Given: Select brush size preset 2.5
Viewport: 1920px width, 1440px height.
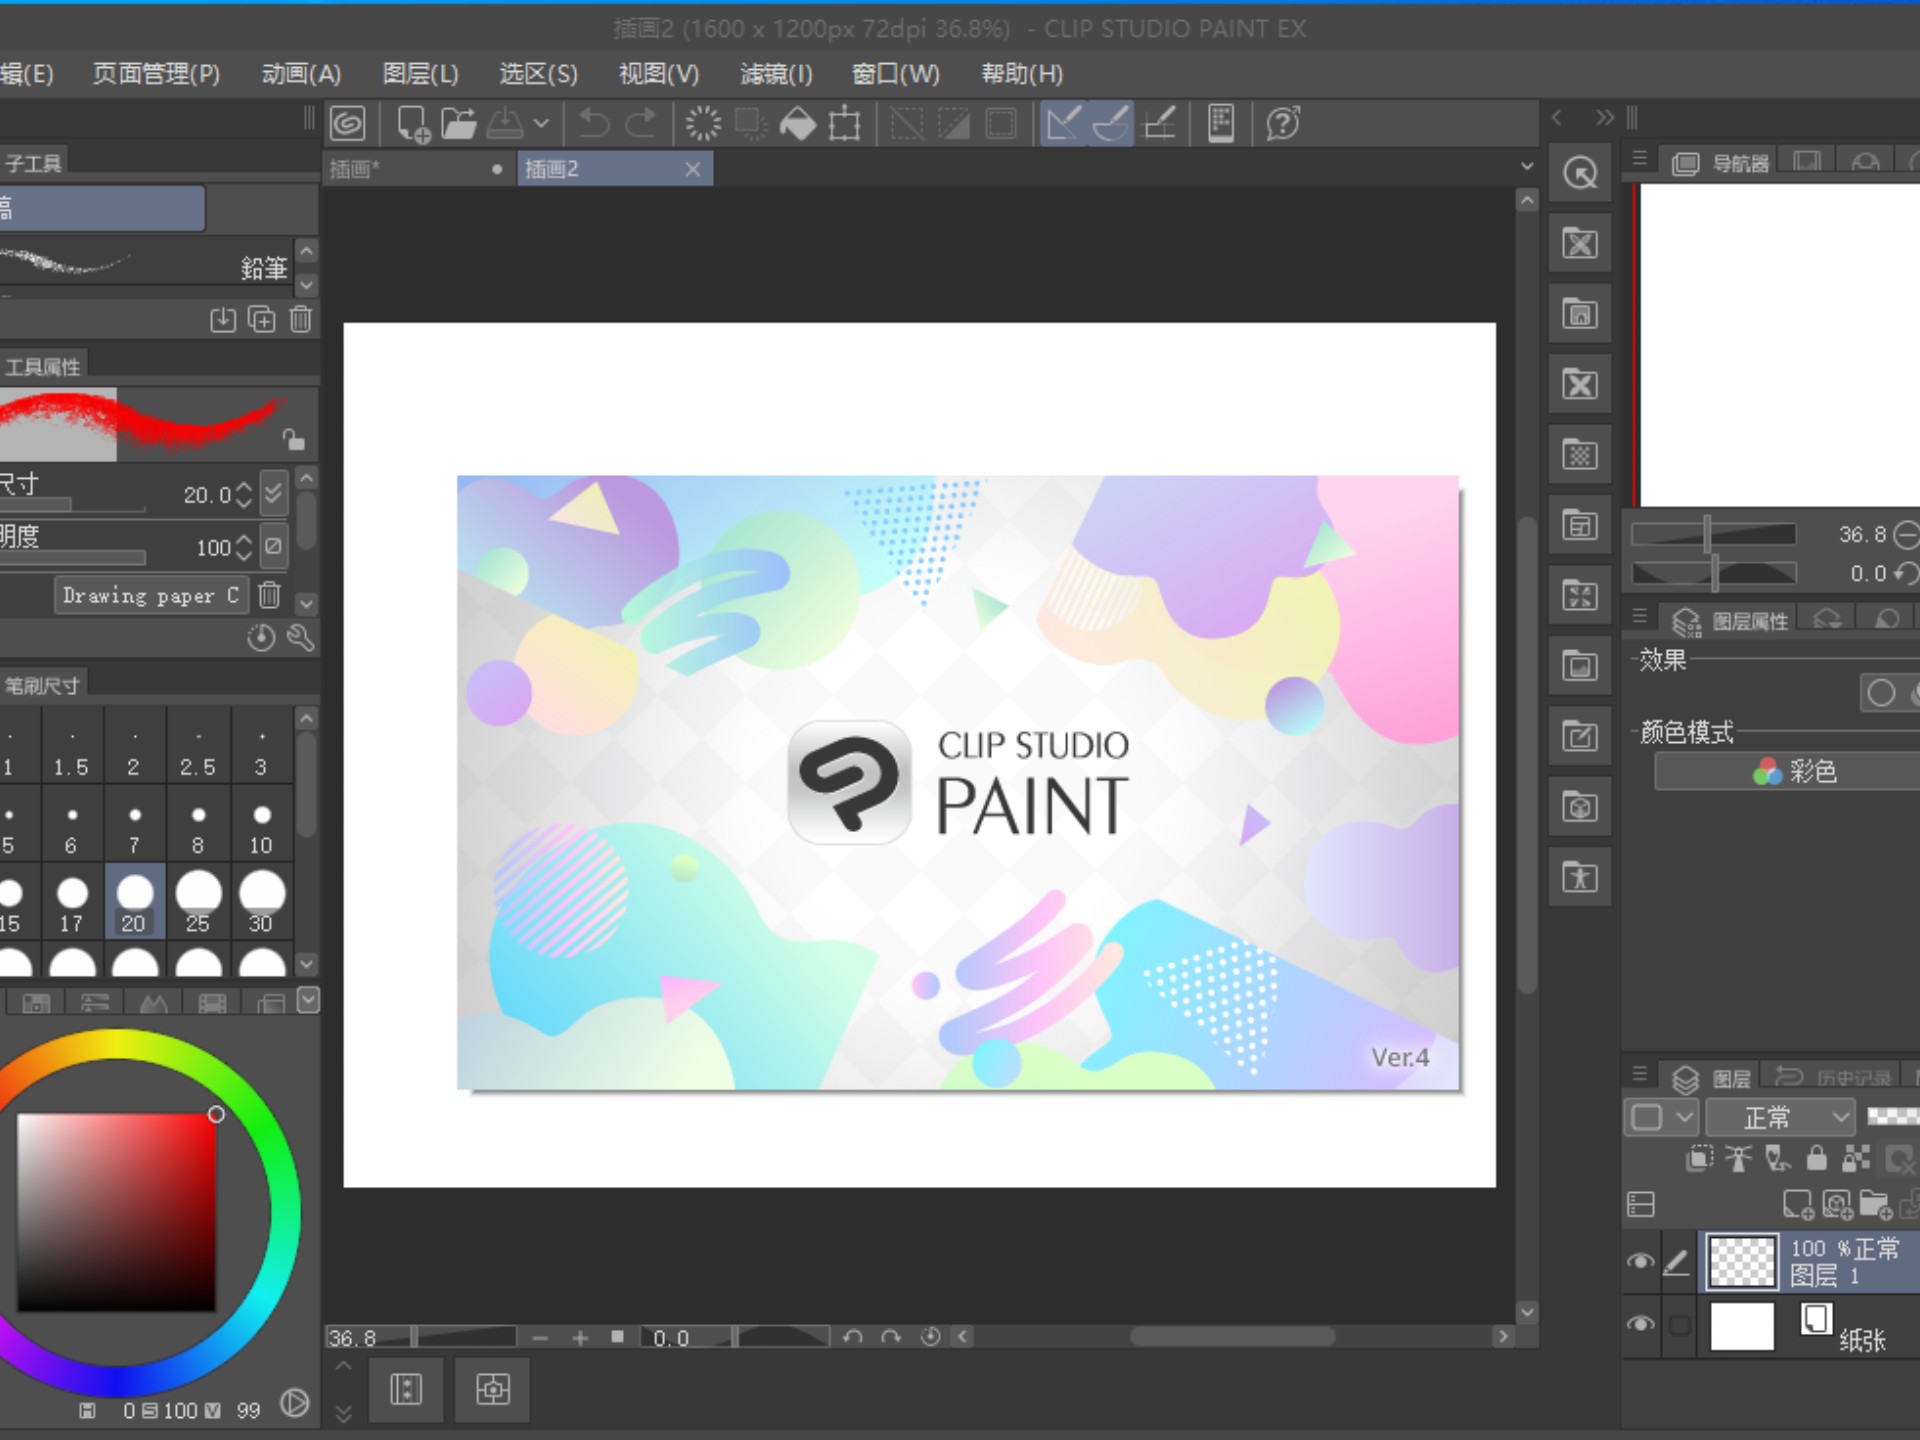Looking at the screenshot, I should 198,747.
